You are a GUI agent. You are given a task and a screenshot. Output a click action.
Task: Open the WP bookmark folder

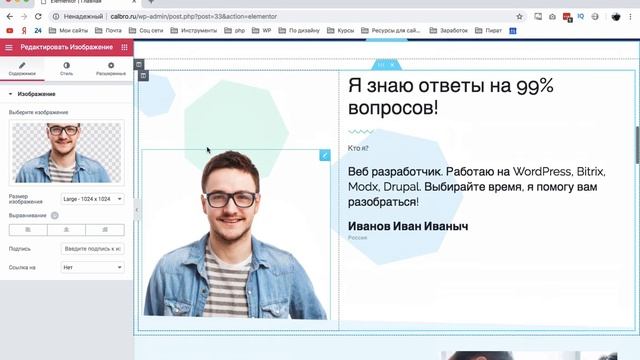(x=262, y=31)
